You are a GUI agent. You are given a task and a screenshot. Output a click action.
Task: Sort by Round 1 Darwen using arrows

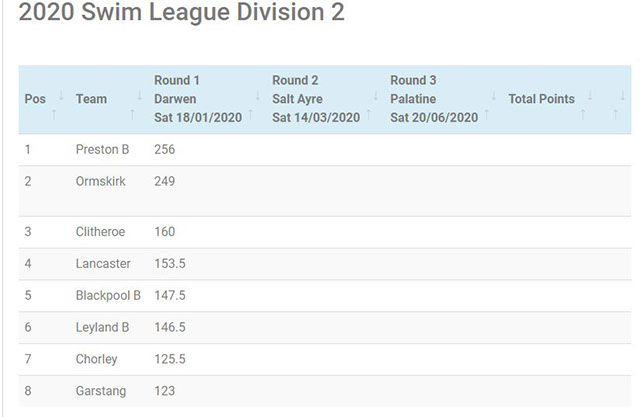coord(253,104)
